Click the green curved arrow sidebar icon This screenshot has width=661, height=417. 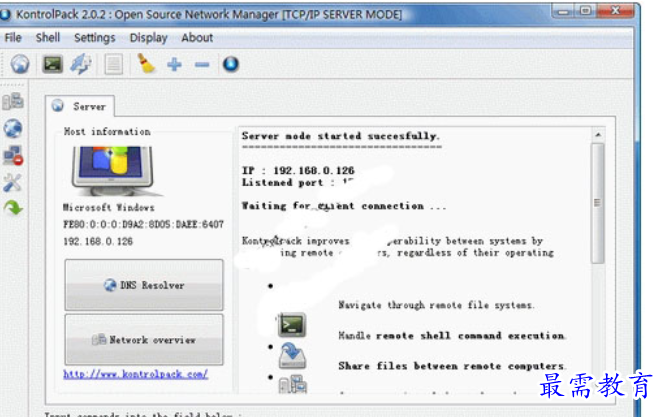coord(13,208)
